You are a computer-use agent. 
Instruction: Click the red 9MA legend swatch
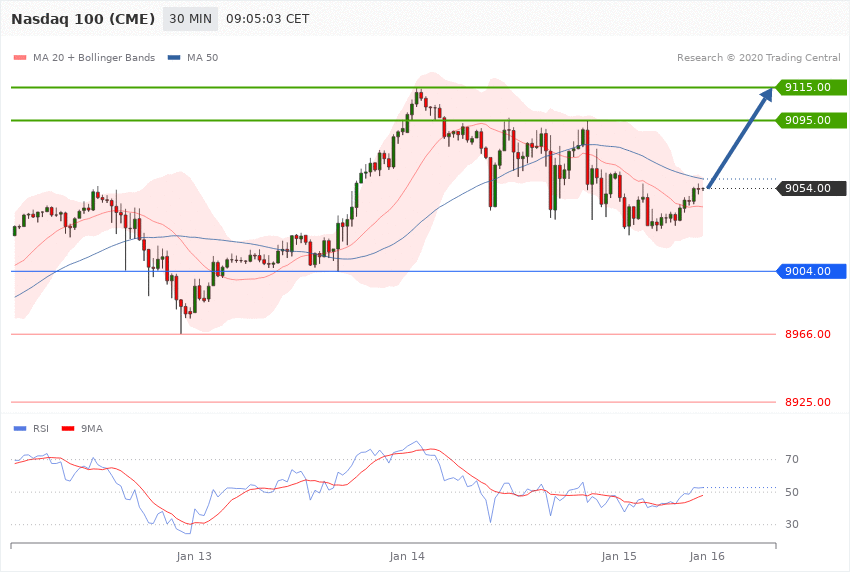[68, 429]
